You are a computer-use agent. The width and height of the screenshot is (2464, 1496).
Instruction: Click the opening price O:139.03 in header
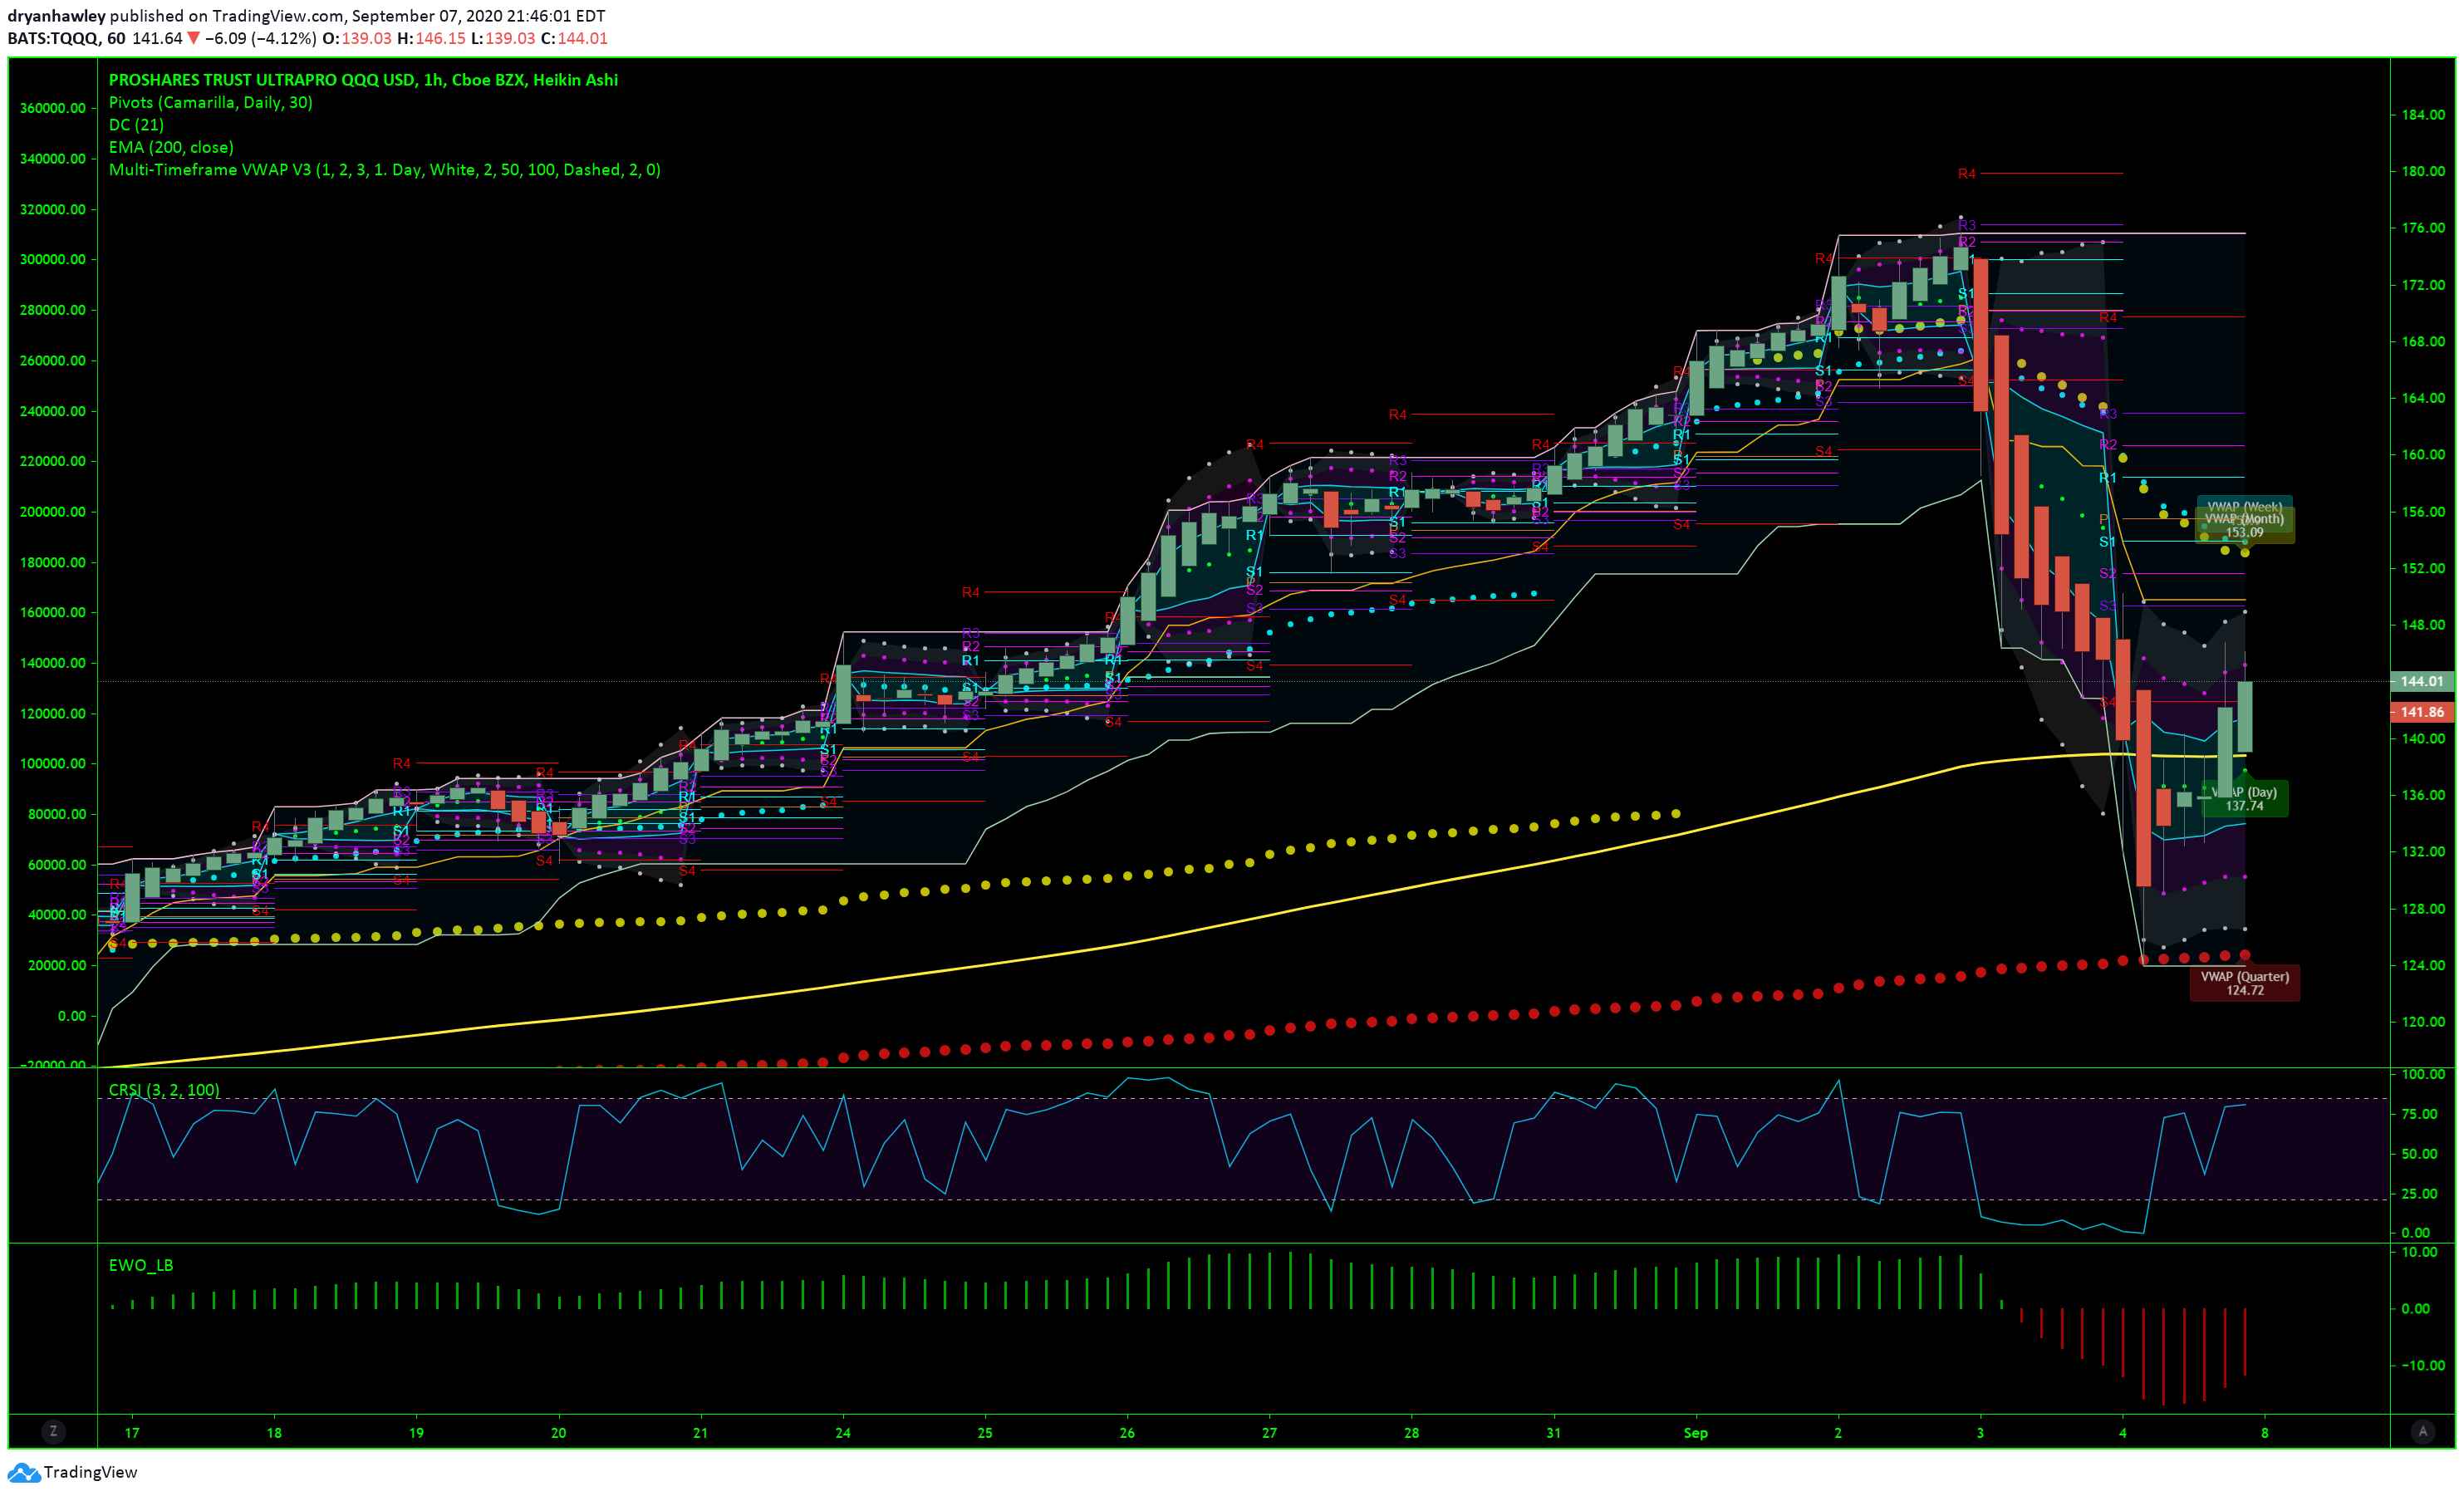(x=357, y=38)
